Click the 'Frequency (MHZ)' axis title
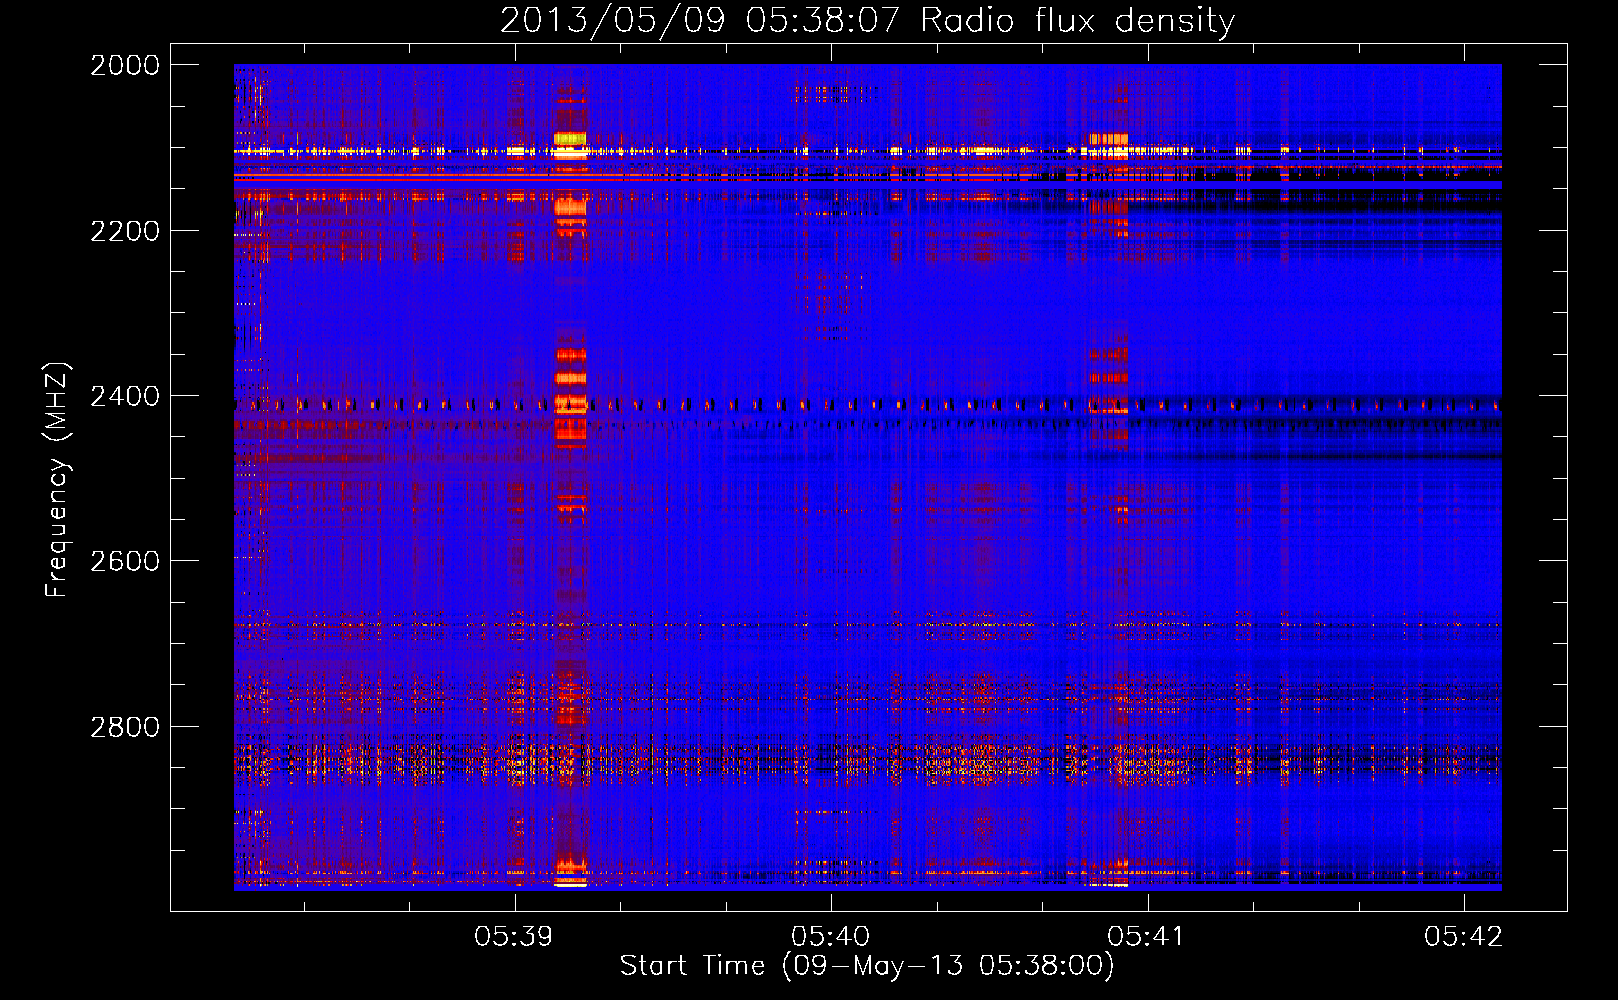The width and height of the screenshot is (1618, 1000). coord(58,480)
